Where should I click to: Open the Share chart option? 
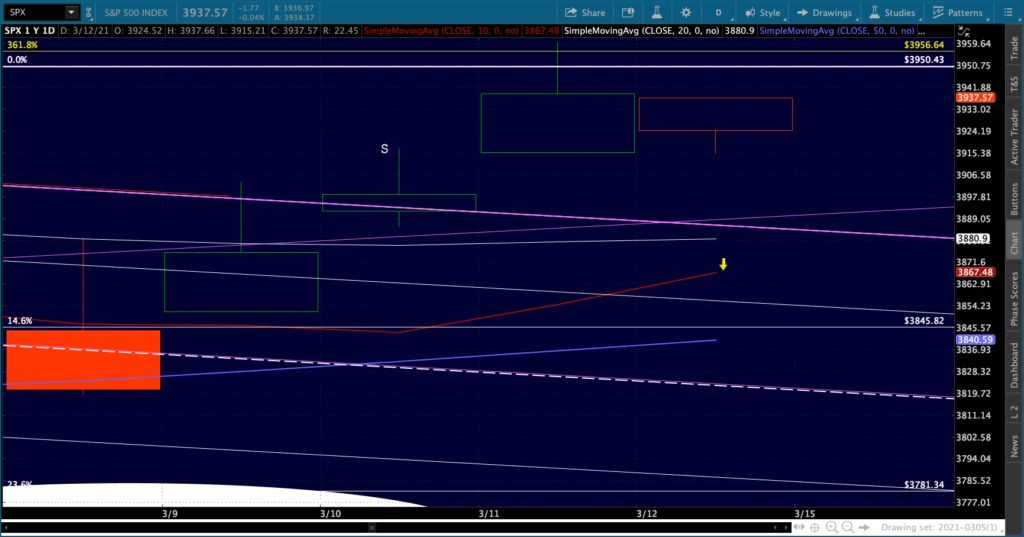click(584, 12)
